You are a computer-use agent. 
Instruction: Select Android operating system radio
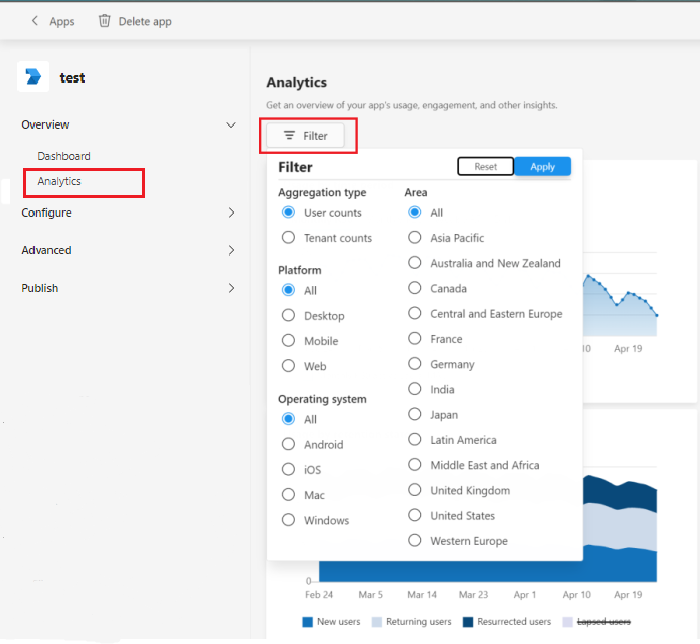tap(288, 444)
